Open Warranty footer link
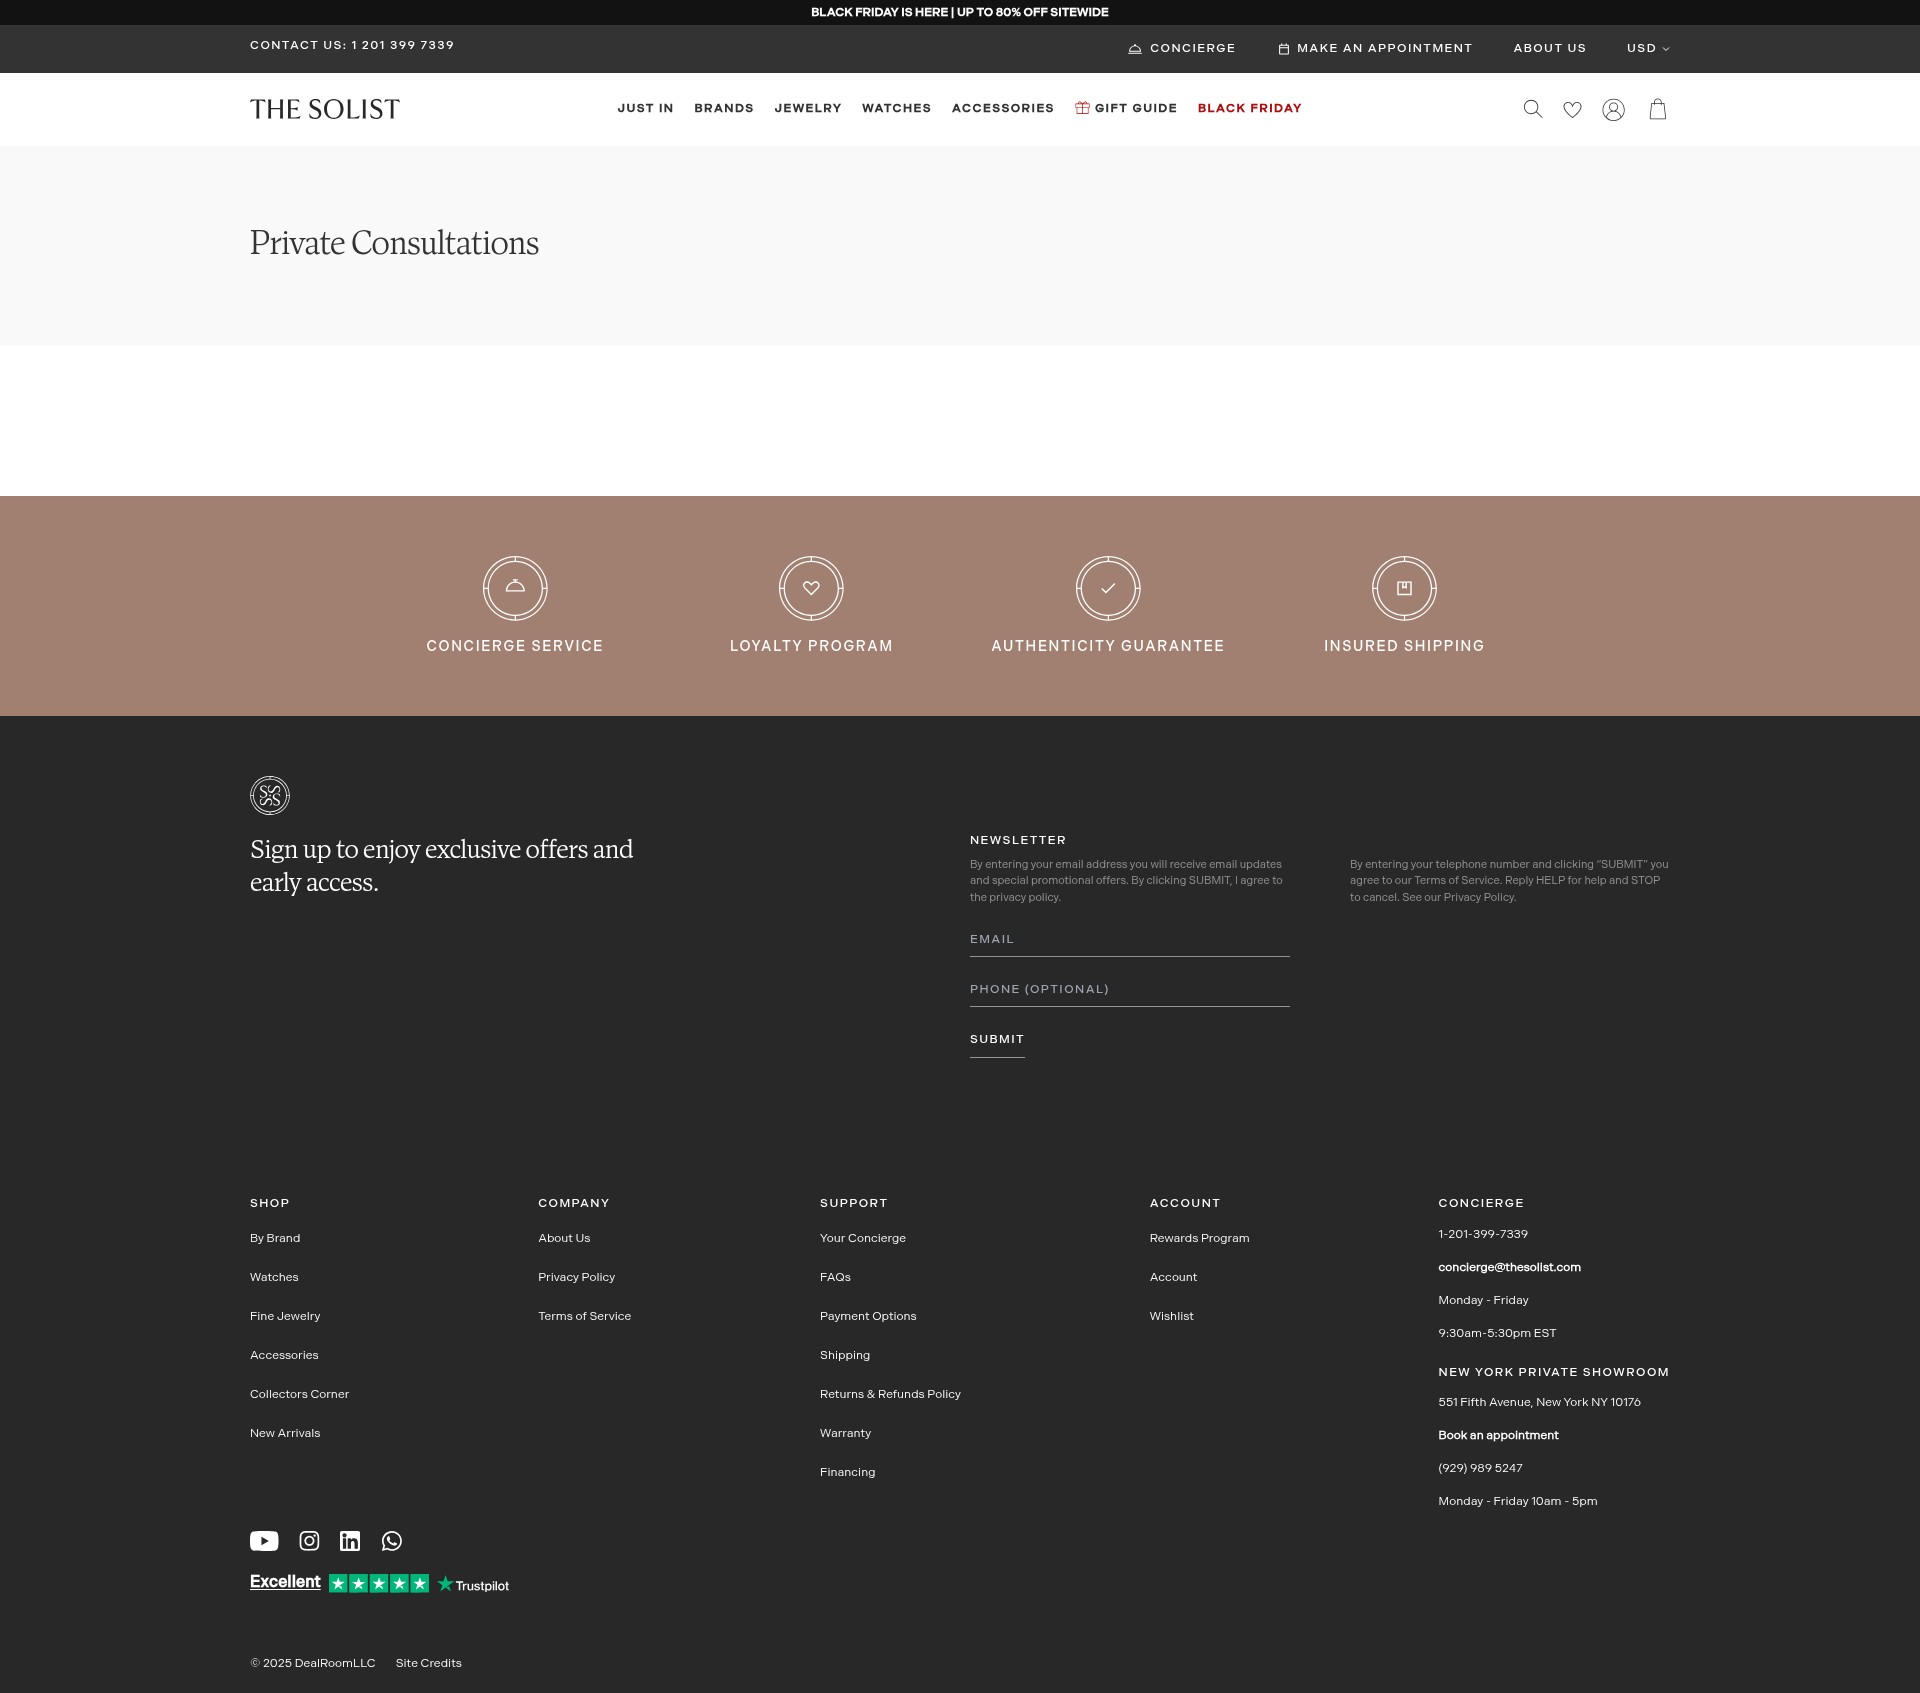1920x1693 pixels. click(845, 1433)
